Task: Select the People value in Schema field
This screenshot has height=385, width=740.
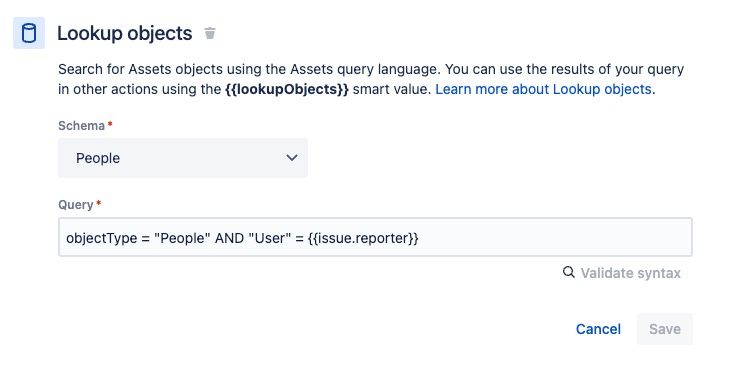Action: (98, 158)
